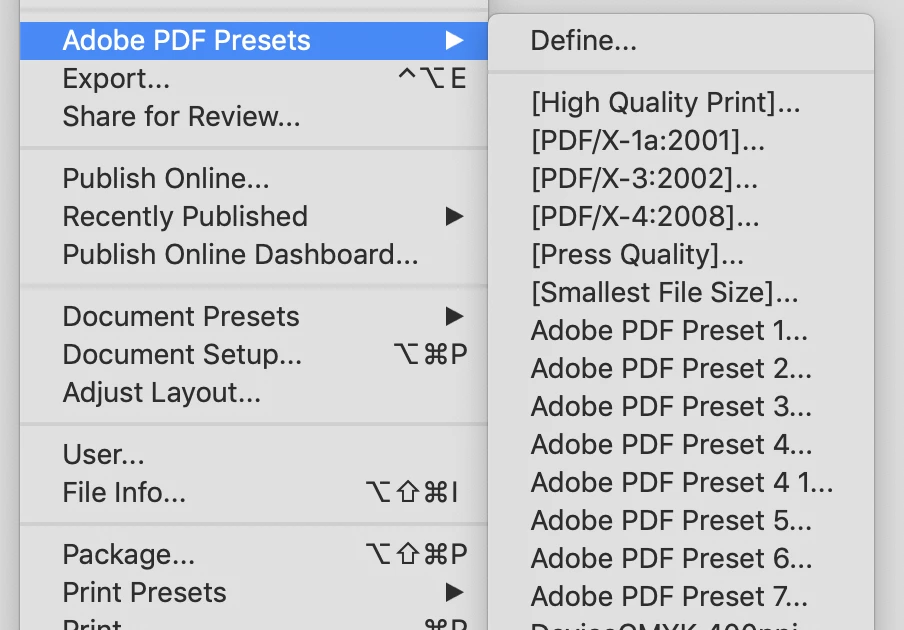Choose Adobe PDF Preset 5...

[681, 521]
